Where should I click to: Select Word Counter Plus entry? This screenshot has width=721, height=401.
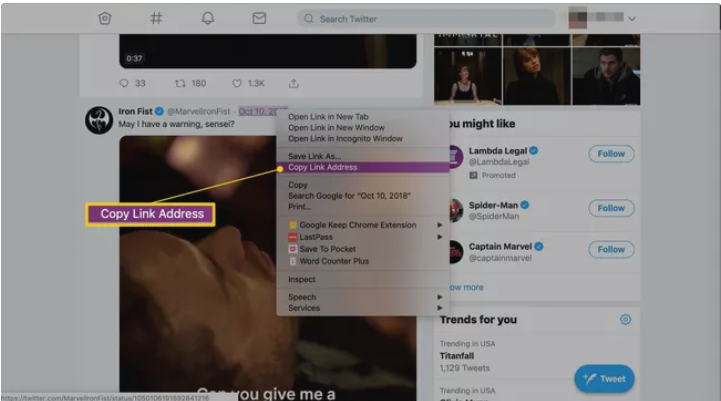click(x=363, y=261)
